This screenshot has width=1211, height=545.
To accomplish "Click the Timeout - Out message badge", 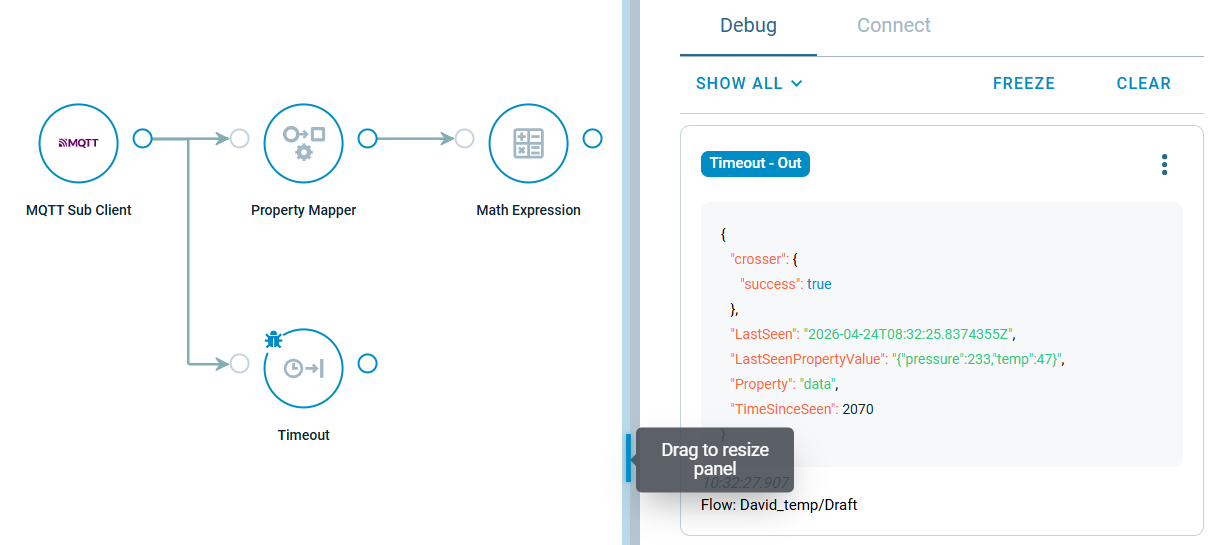I will click(755, 163).
